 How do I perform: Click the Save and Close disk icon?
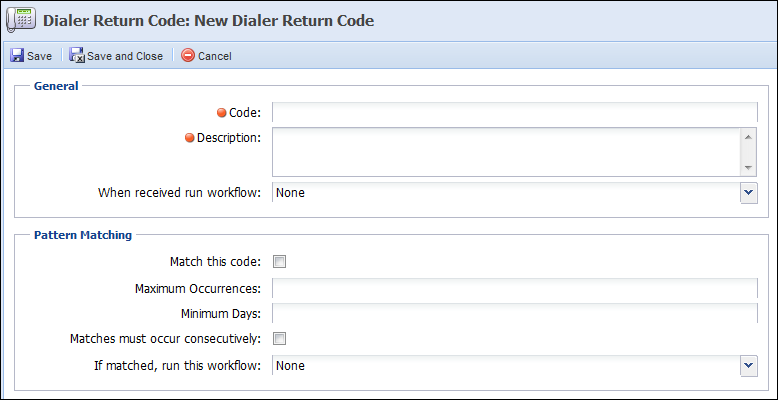tap(77, 55)
